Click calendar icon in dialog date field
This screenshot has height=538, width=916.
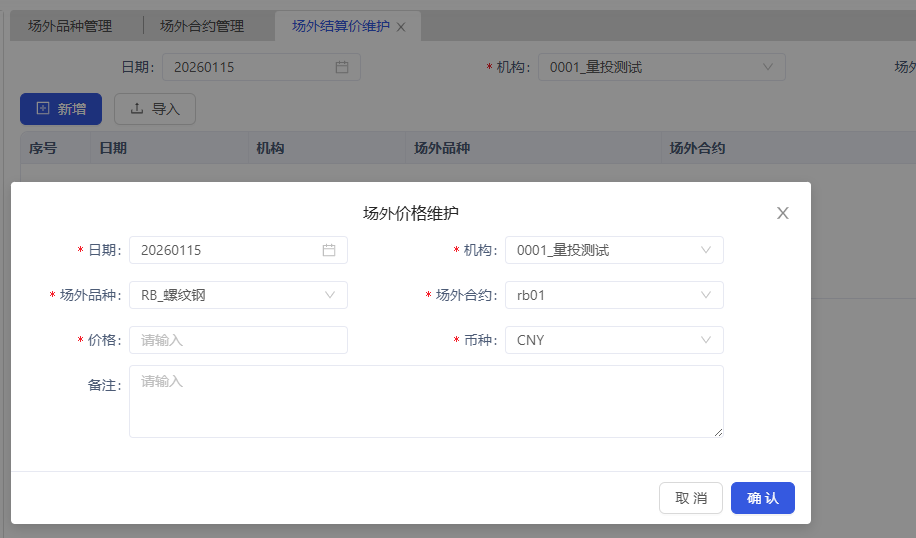(x=329, y=250)
